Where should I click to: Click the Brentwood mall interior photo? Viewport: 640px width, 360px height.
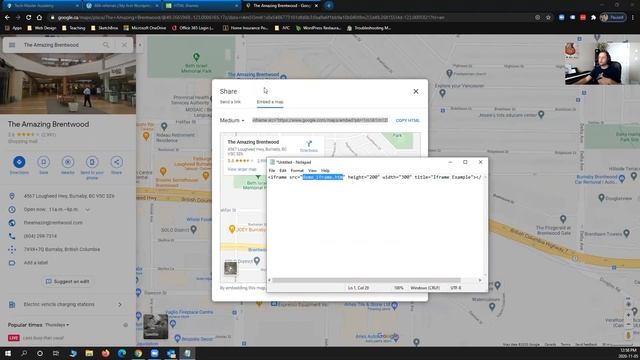pyautogui.click(x=68, y=84)
